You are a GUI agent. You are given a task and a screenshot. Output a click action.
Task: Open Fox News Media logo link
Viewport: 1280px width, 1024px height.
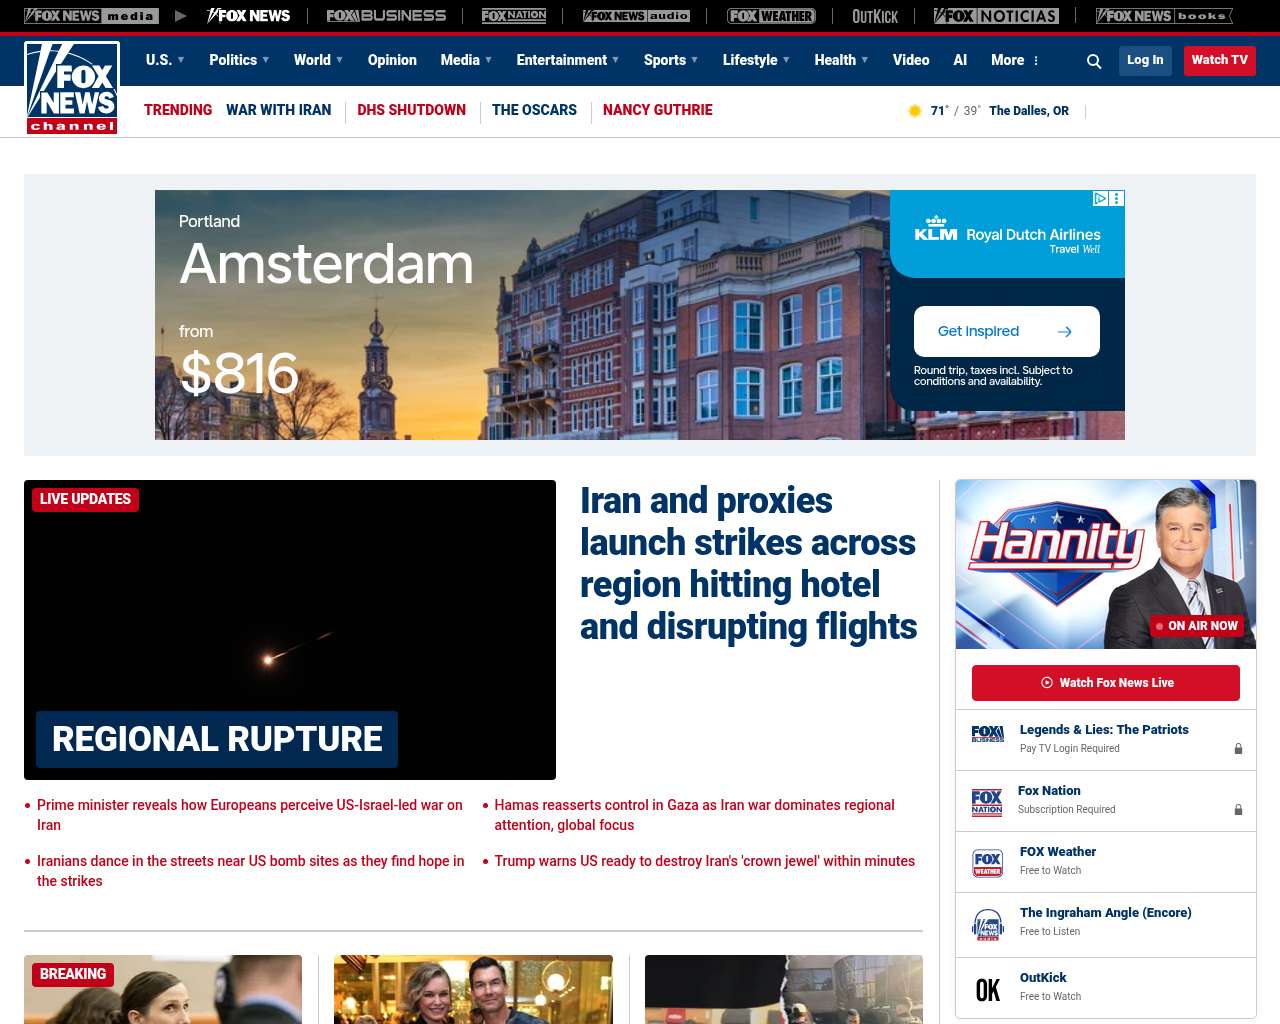click(91, 16)
